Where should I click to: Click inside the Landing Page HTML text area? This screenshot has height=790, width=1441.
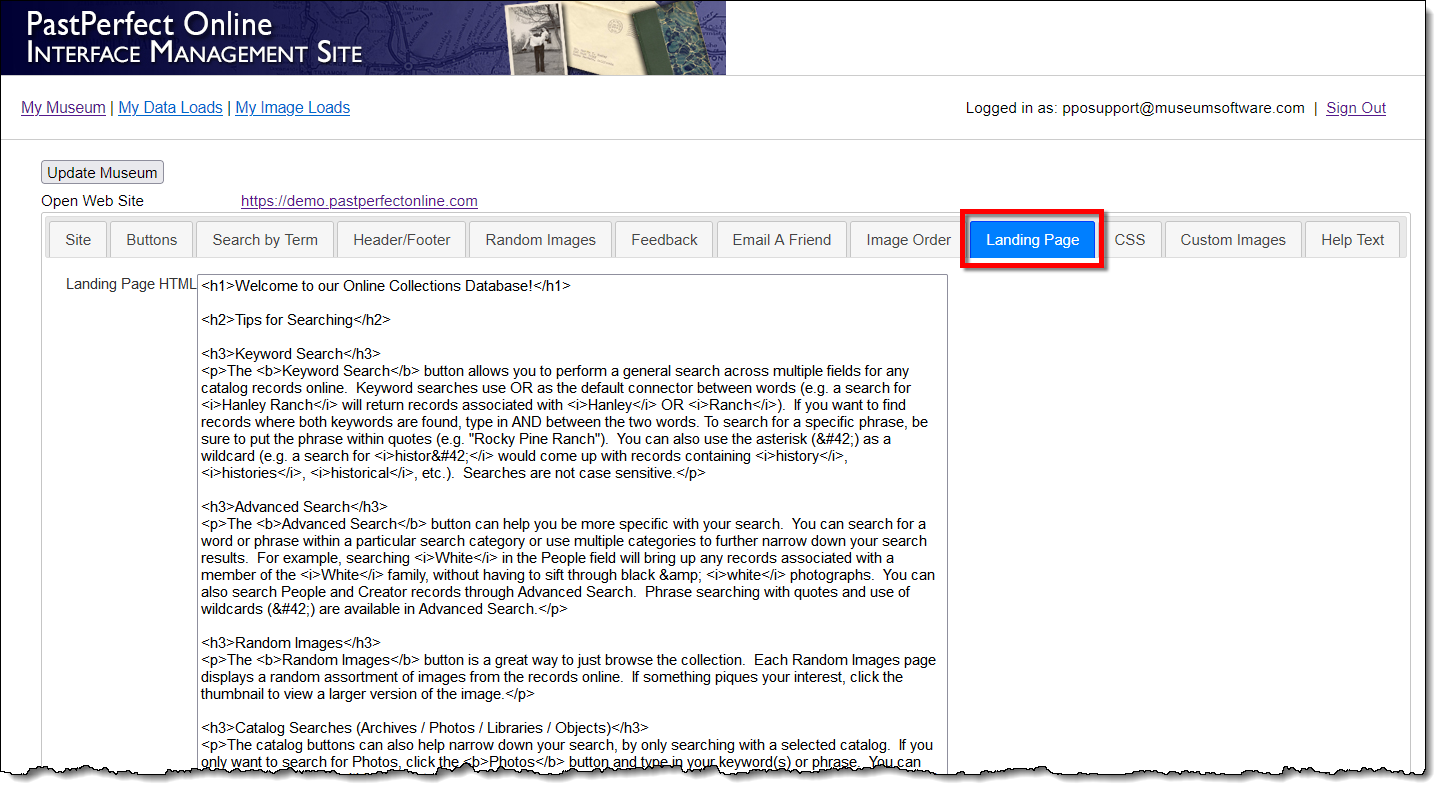click(x=572, y=520)
